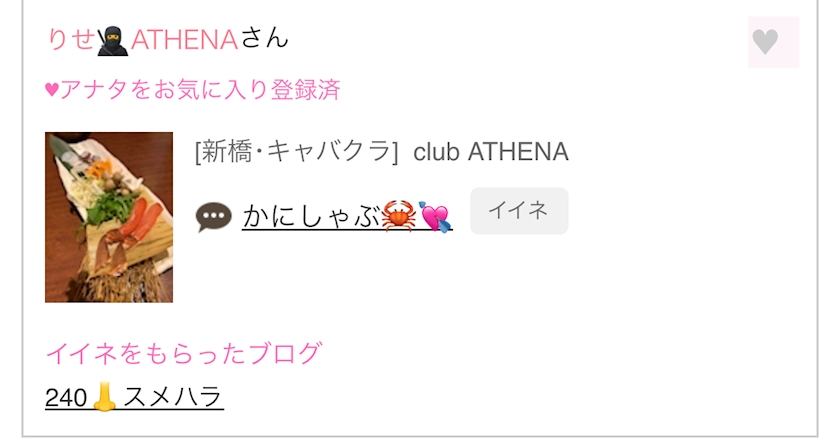Click the ninja emoji in the username
The height and width of the screenshot is (439, 840).
pyautogui.click(x=112, y=41)
